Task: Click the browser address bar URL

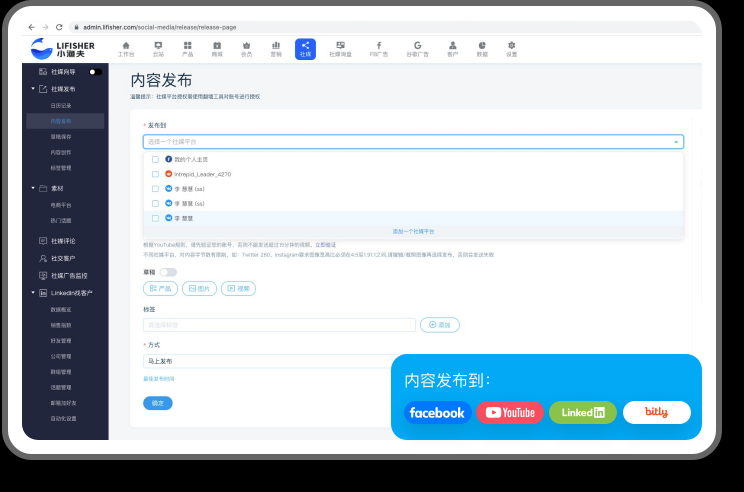Action: (160, 27)
